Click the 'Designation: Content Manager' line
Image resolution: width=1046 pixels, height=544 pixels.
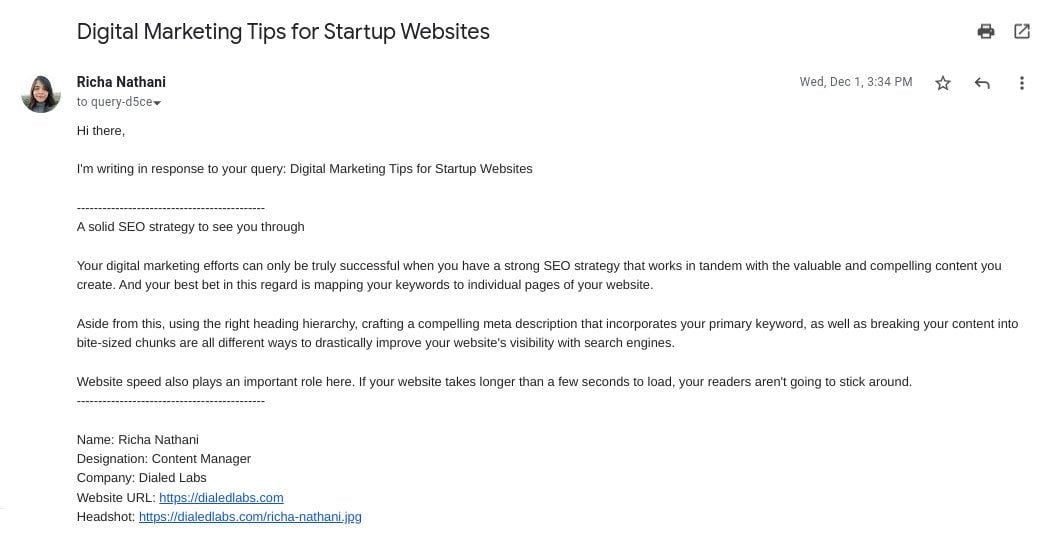[163, 459]
